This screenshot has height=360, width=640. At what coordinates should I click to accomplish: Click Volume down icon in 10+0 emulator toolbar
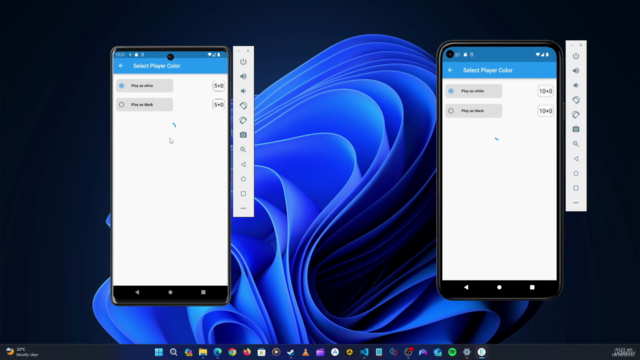(576, 85)
